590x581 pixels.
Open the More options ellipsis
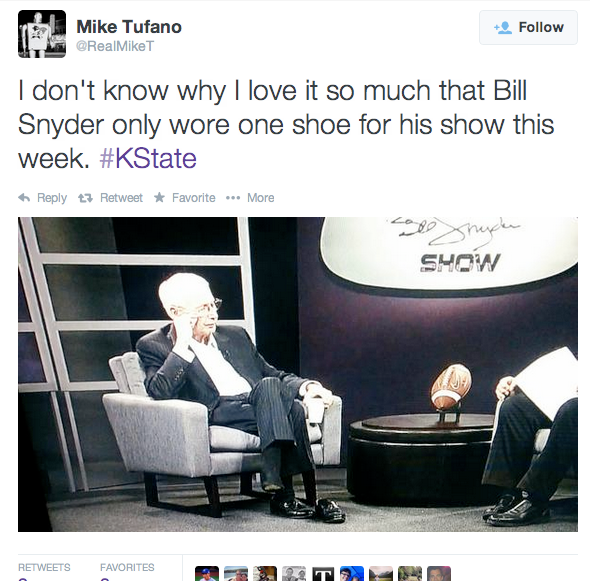tap(233, 198)
